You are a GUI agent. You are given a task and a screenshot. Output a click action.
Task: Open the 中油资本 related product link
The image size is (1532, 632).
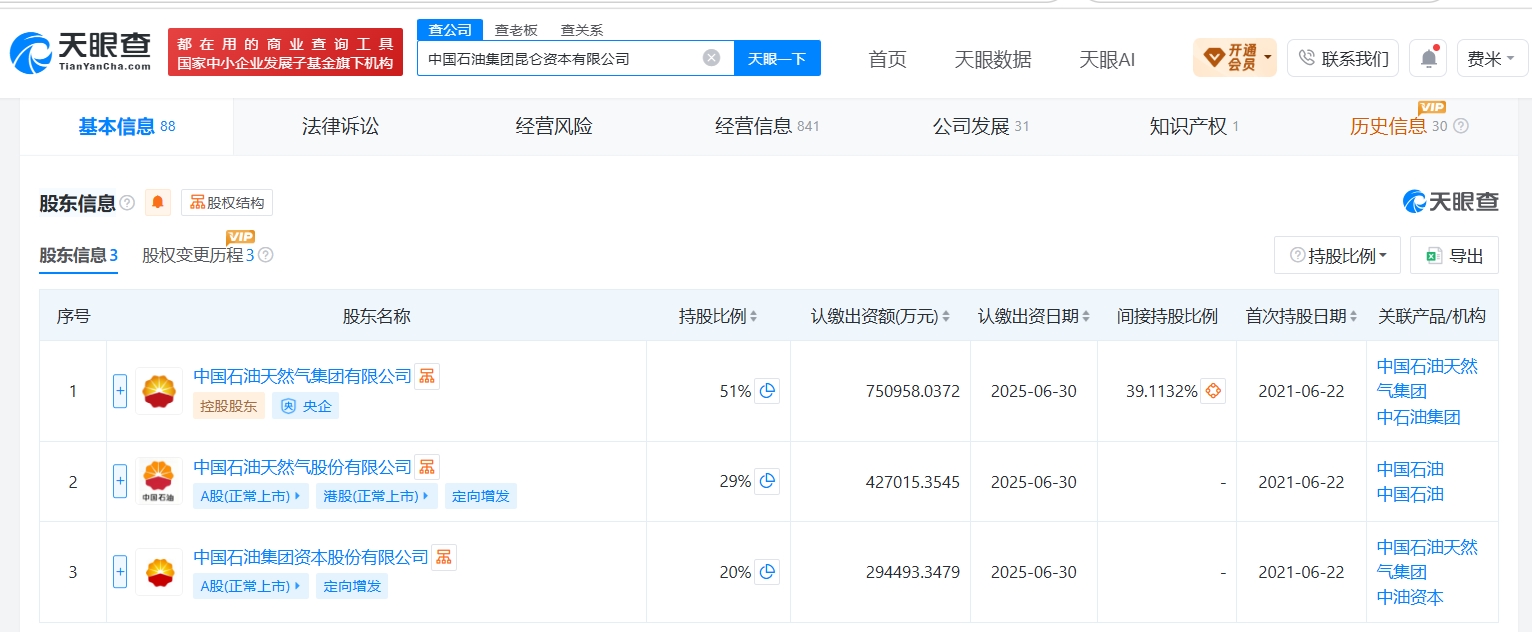(x=1410, y=597)
